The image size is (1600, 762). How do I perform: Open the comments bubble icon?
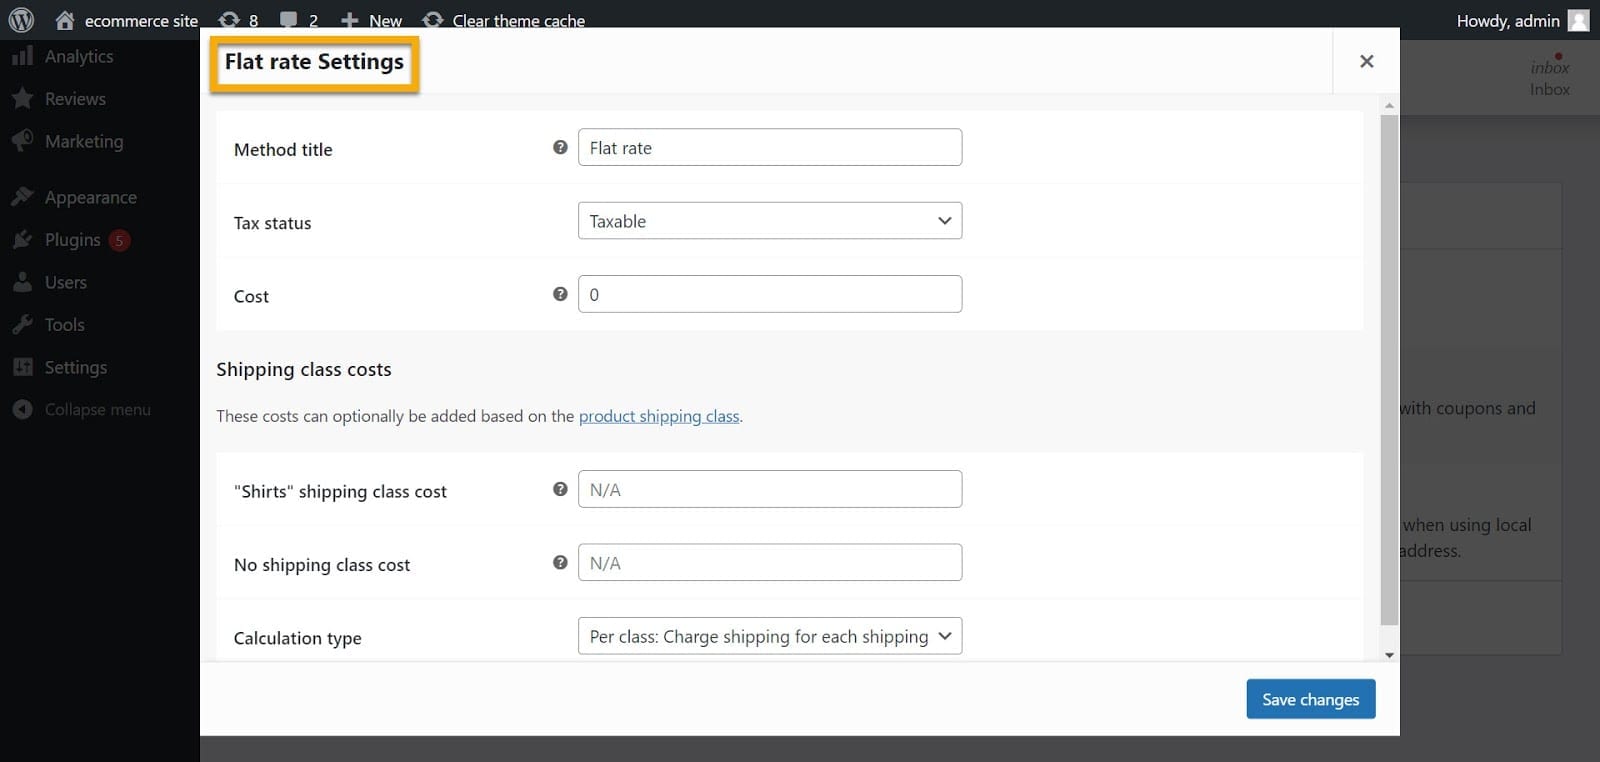(289, 20)
